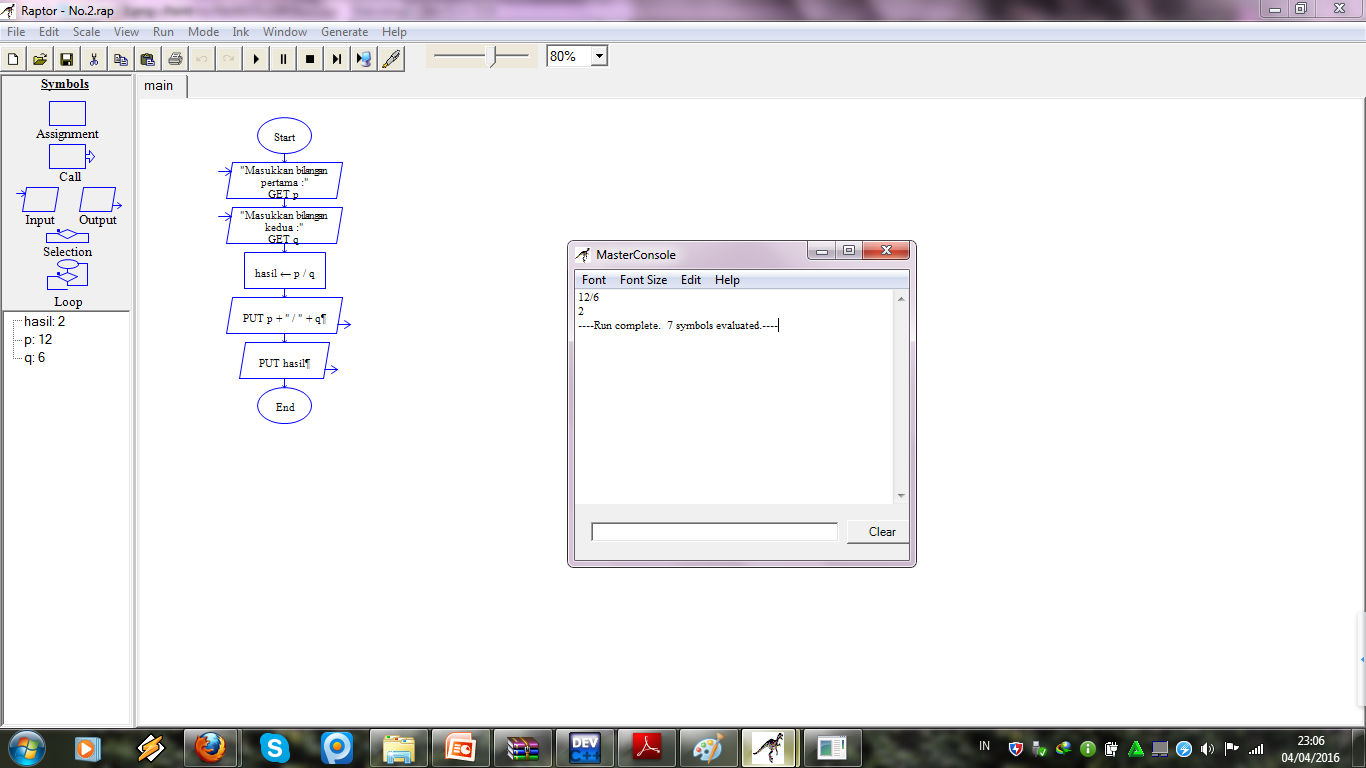Select the p: 12 variable

[38, 339]
